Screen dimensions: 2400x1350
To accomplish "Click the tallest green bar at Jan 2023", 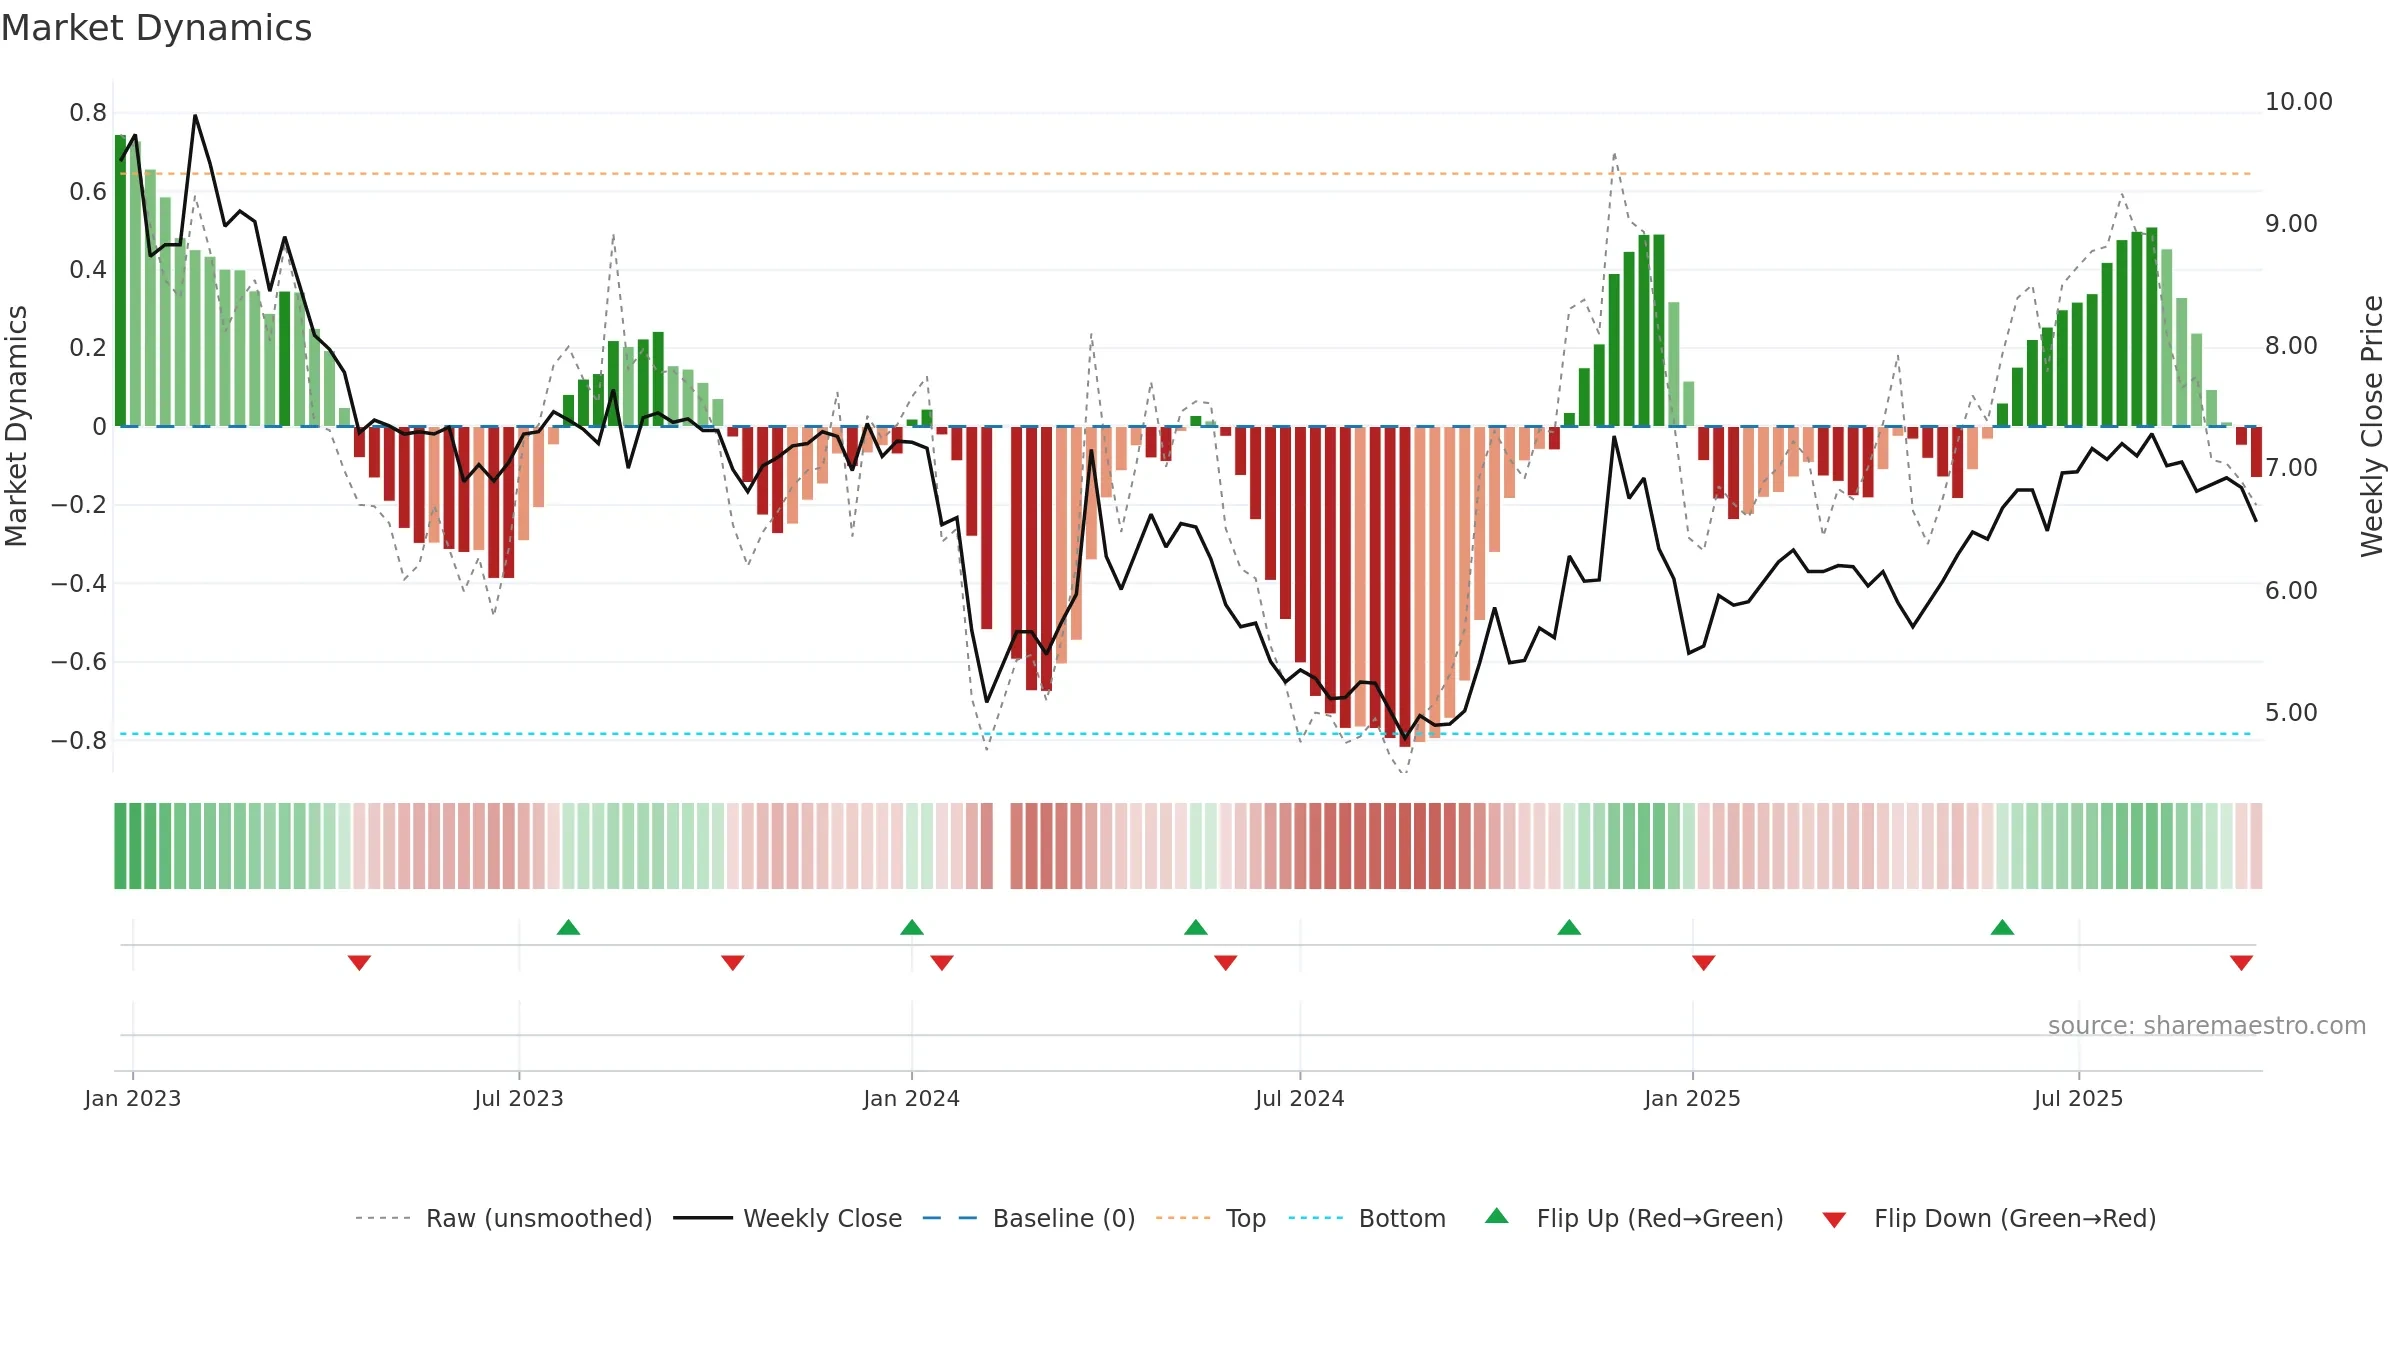I will [x=121, y=280].
